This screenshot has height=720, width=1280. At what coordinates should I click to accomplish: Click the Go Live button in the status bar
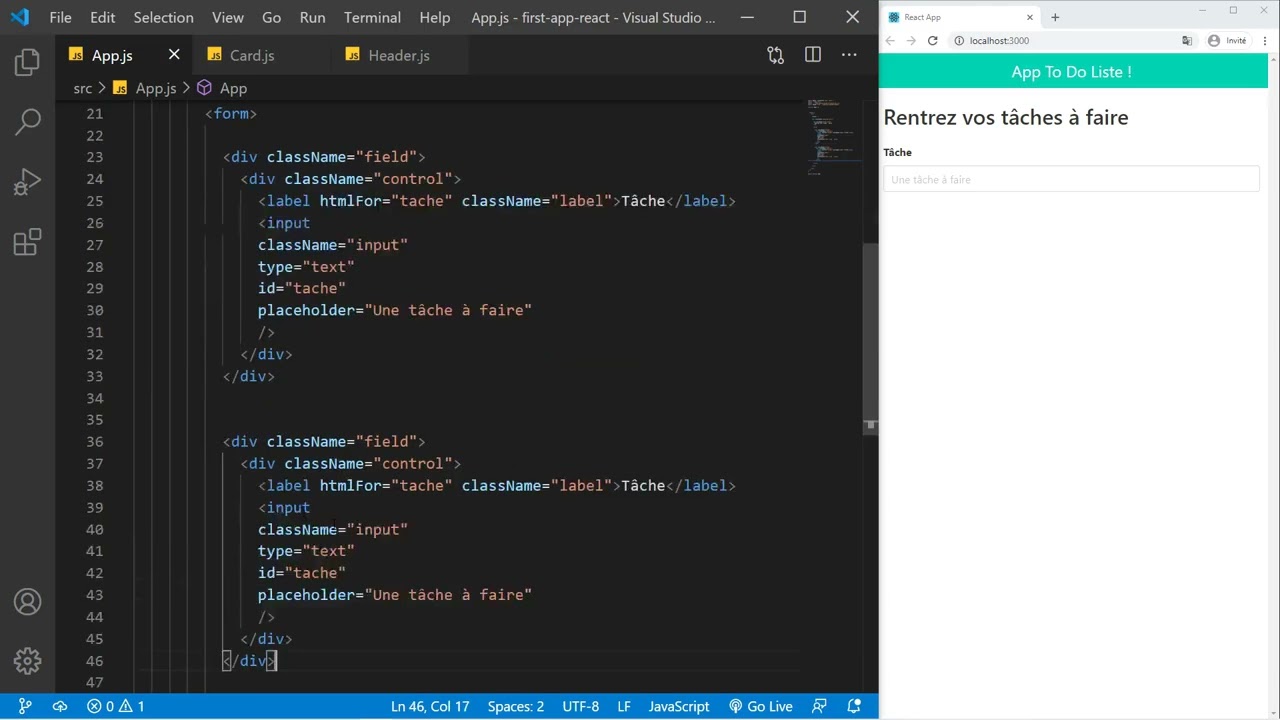[761, 706]
